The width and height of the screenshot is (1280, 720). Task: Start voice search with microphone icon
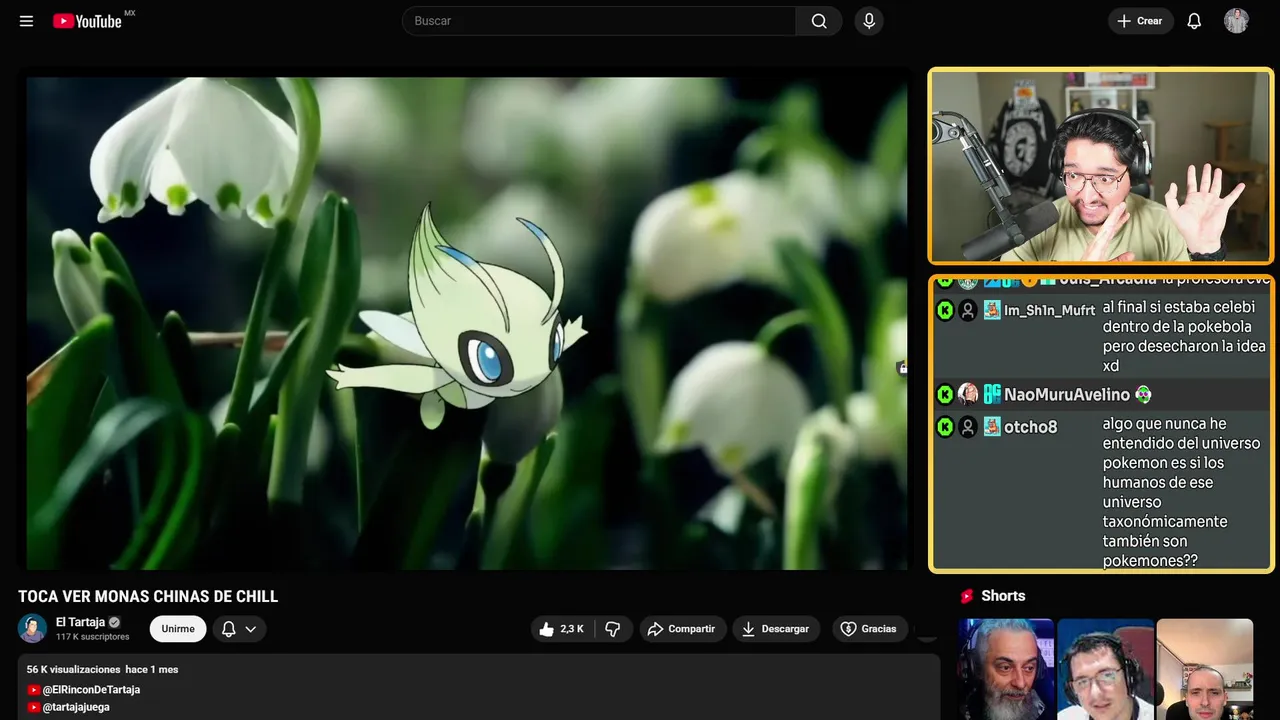tap(869, 21)
